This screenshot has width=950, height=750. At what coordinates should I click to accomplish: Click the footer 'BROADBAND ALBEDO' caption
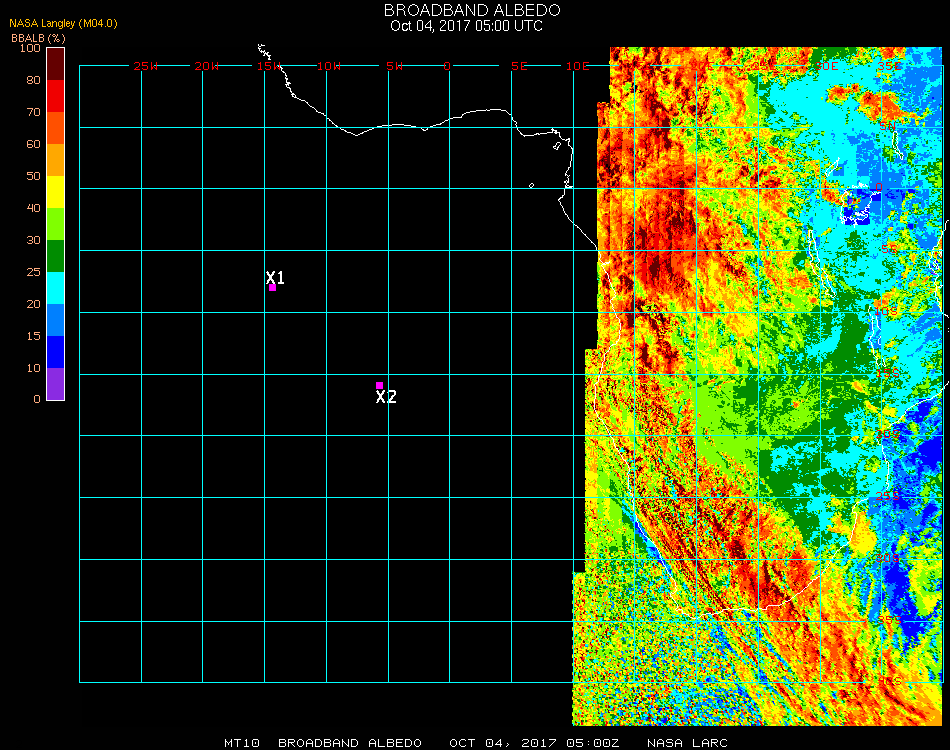pos(350,743)
